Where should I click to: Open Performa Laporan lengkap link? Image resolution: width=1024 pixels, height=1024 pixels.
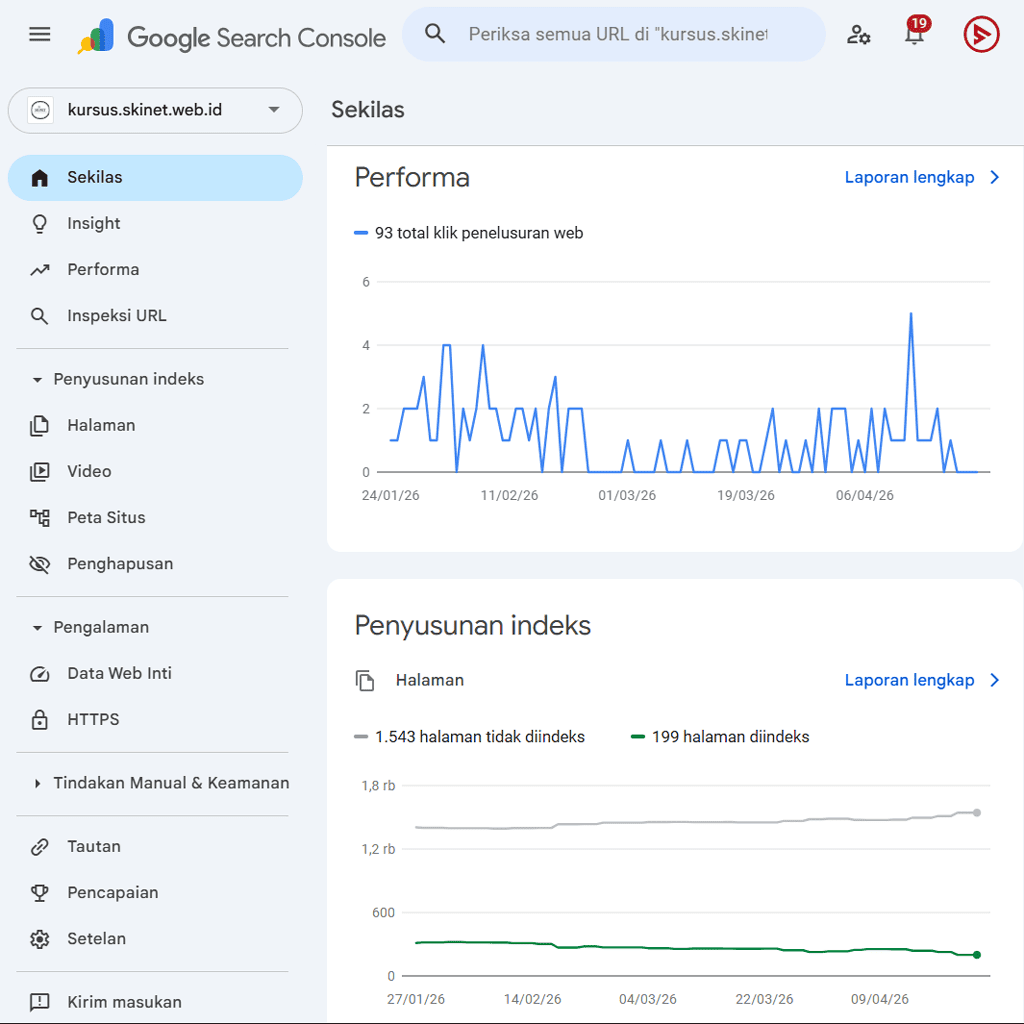click(x=910, y=178)
